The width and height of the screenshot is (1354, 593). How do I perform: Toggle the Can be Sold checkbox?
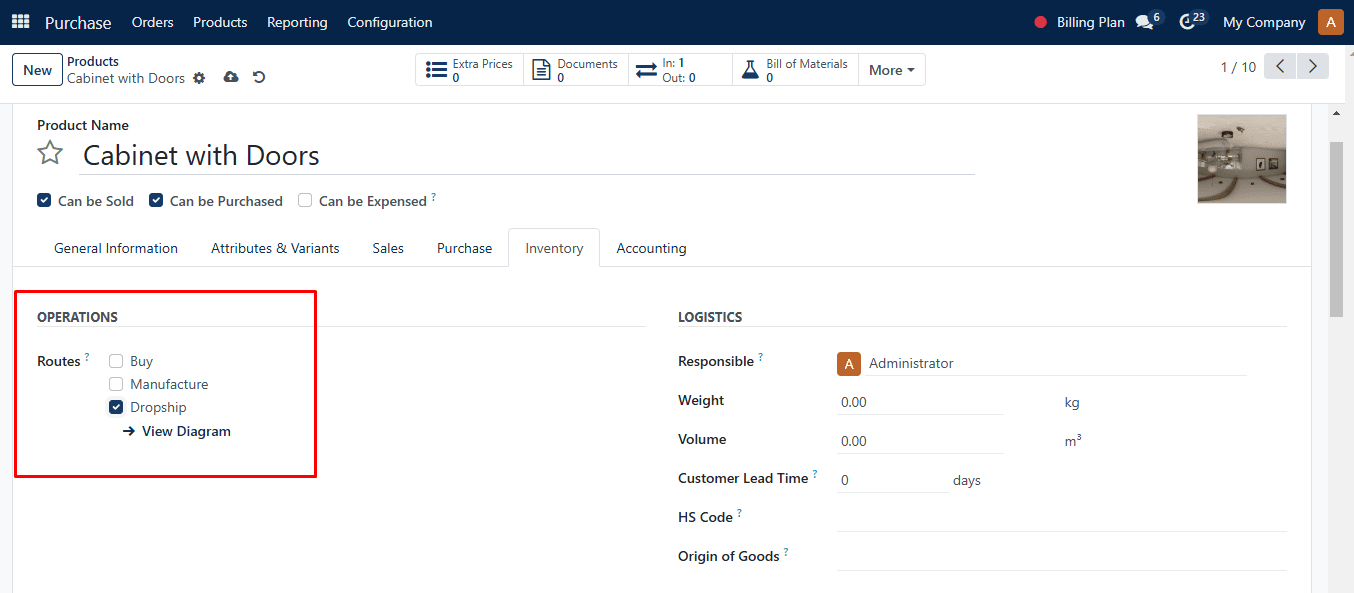44,200
